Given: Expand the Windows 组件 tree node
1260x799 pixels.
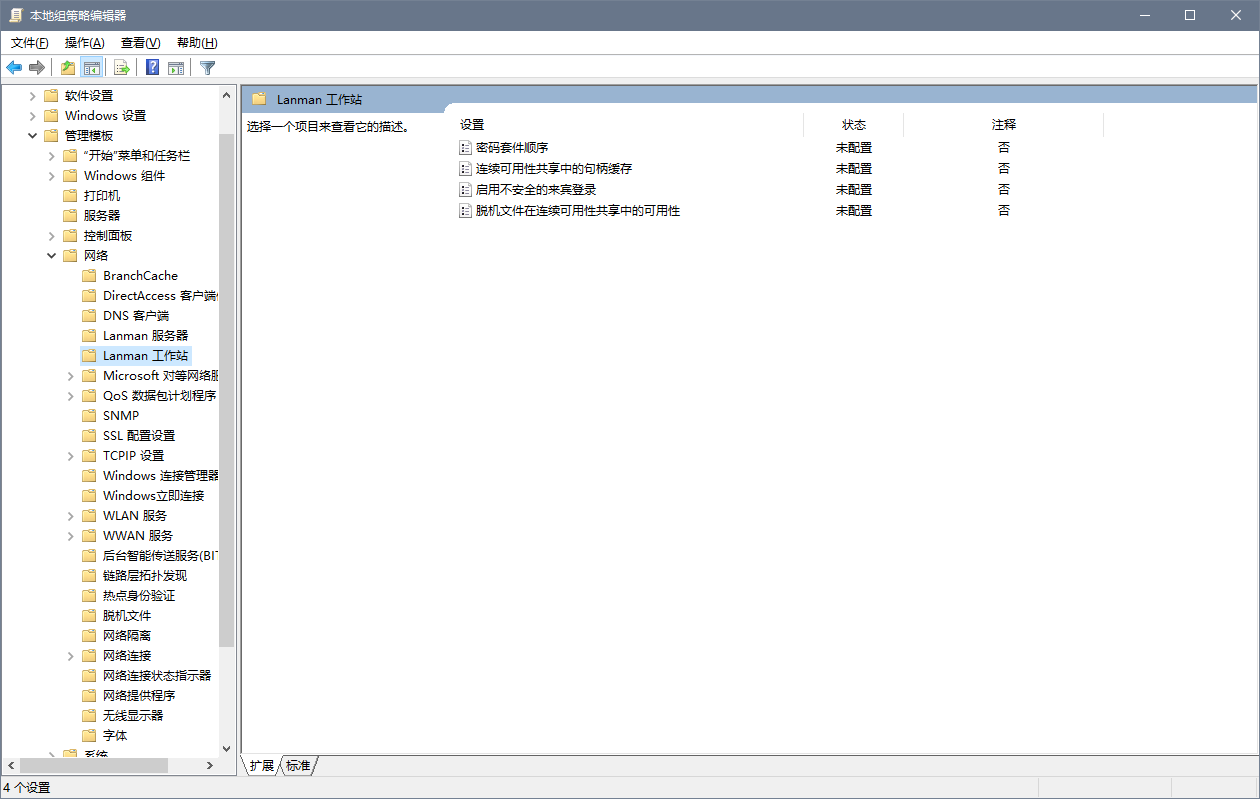Looking at the screenshot, I should coord(52,176).
